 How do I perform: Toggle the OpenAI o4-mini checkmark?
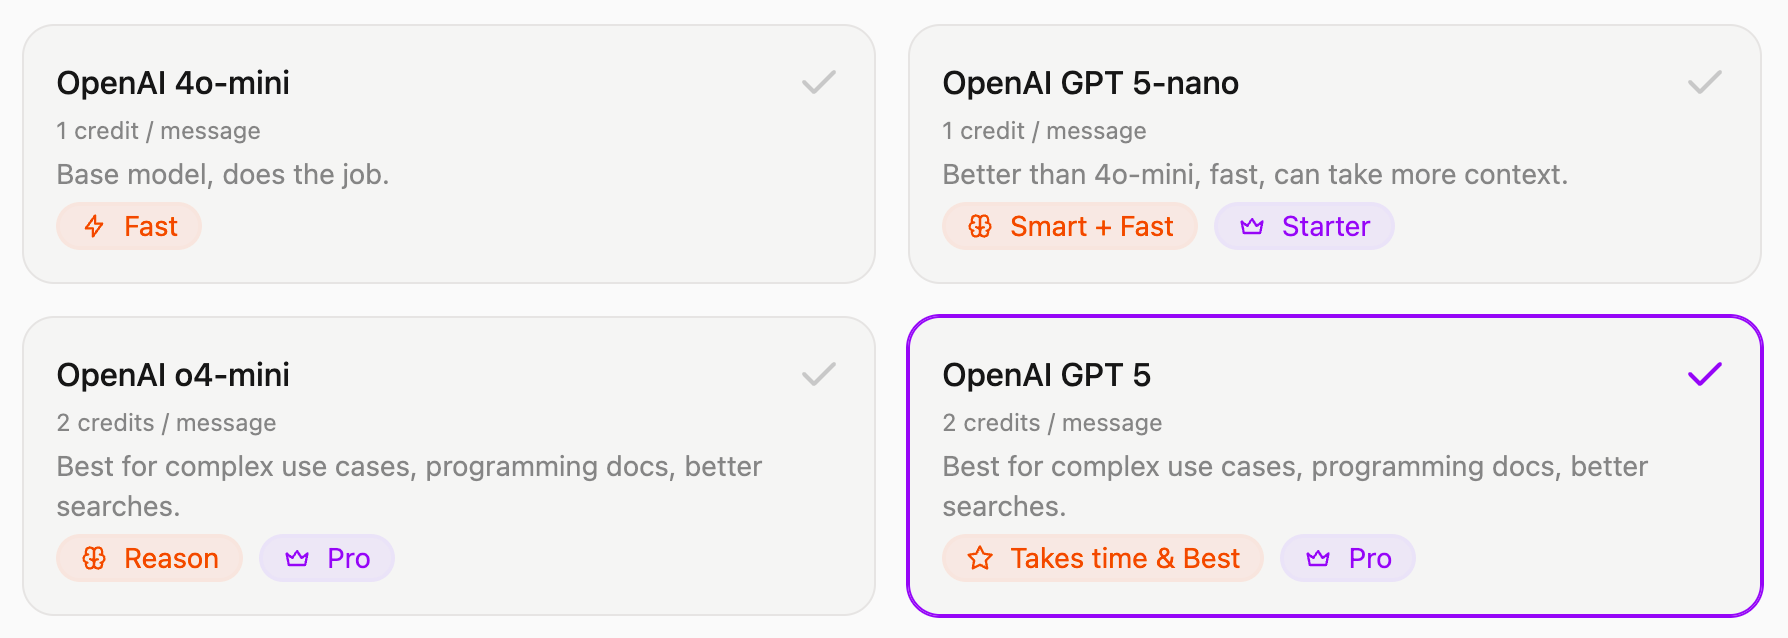pyautogui.click(x=818, y=374)
